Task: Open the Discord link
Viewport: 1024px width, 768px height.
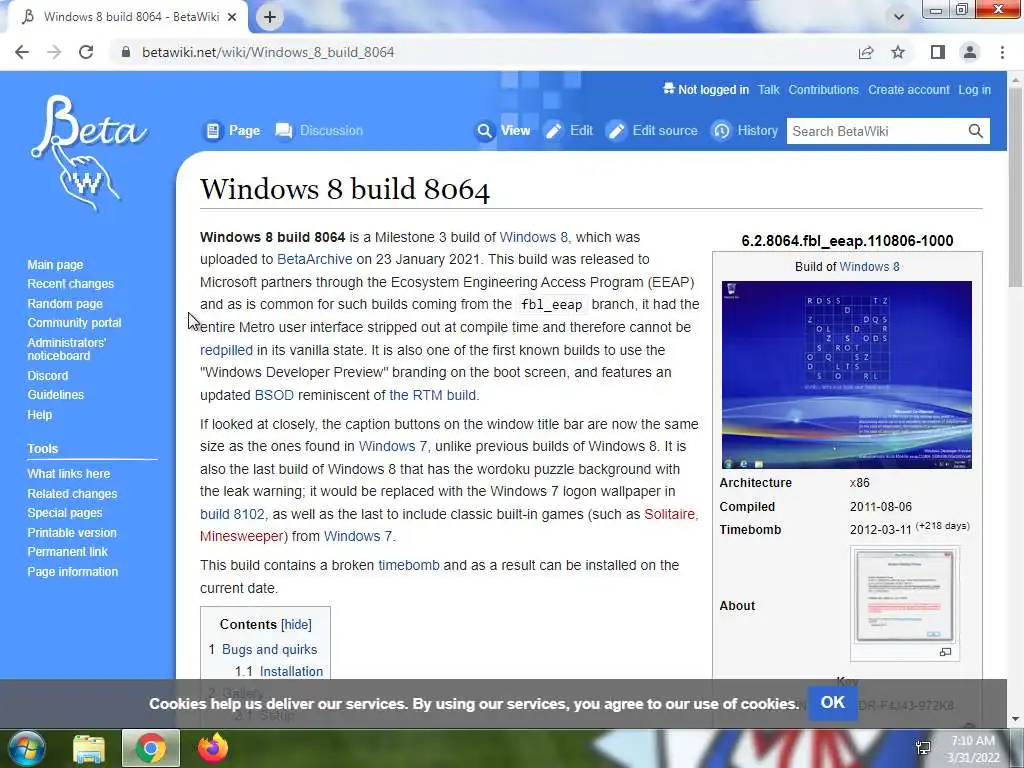Action: pos(48,376)
